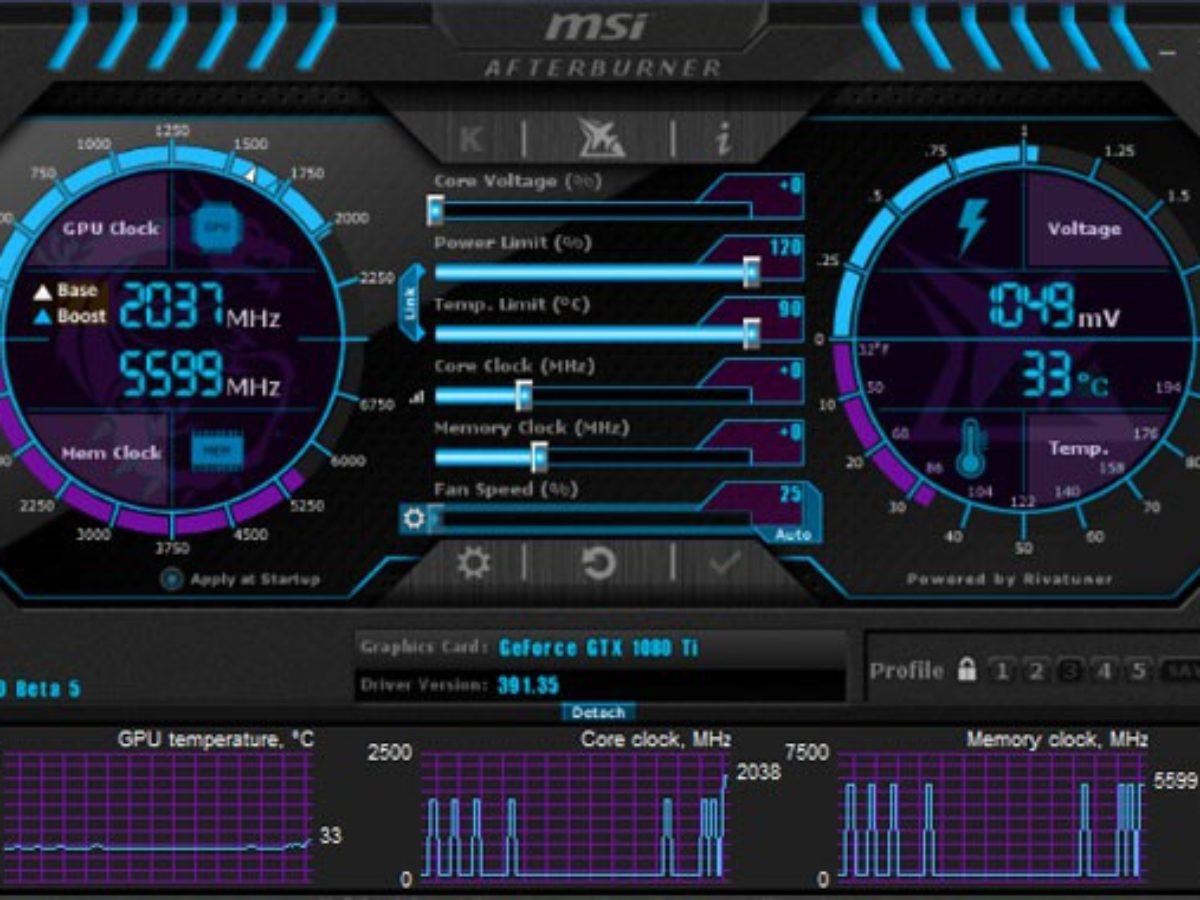Image resolution: width=1200 pixels, height=900 pixels.
Task: Click the GeForce GTX 1080 Ti card name
Action: 598,647
